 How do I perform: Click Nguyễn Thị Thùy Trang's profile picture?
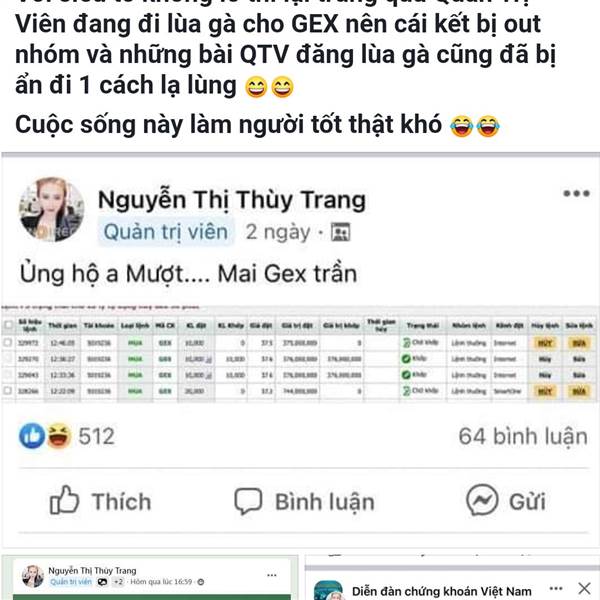pyautogui.click(x=52, y=209)
